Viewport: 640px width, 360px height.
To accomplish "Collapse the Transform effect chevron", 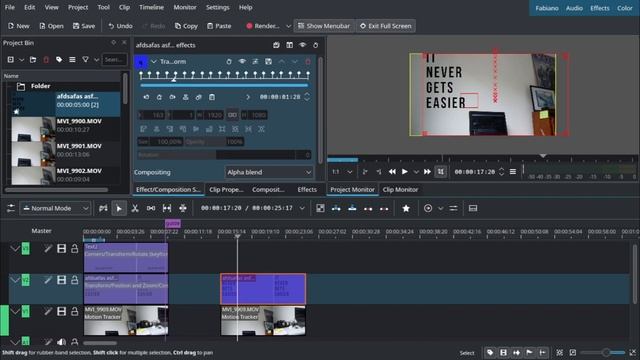I will pos(153,62).
